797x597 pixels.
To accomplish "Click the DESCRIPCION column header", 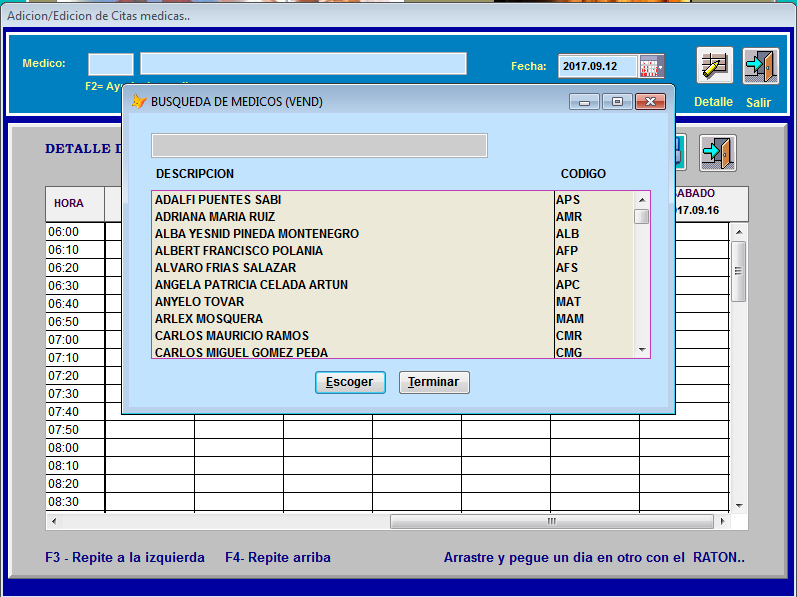I will point(195,174).
